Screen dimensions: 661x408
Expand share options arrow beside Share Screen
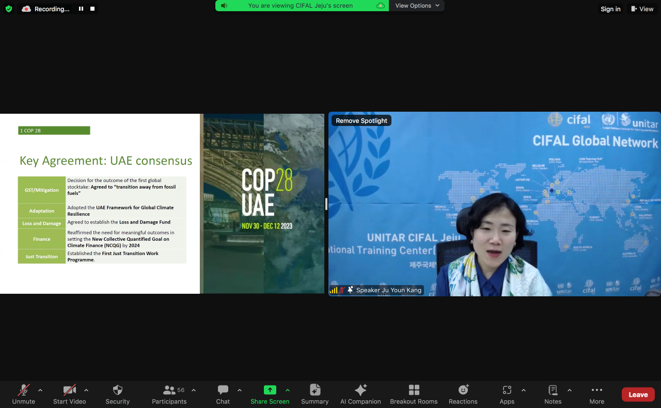click(x=288, y=390)
